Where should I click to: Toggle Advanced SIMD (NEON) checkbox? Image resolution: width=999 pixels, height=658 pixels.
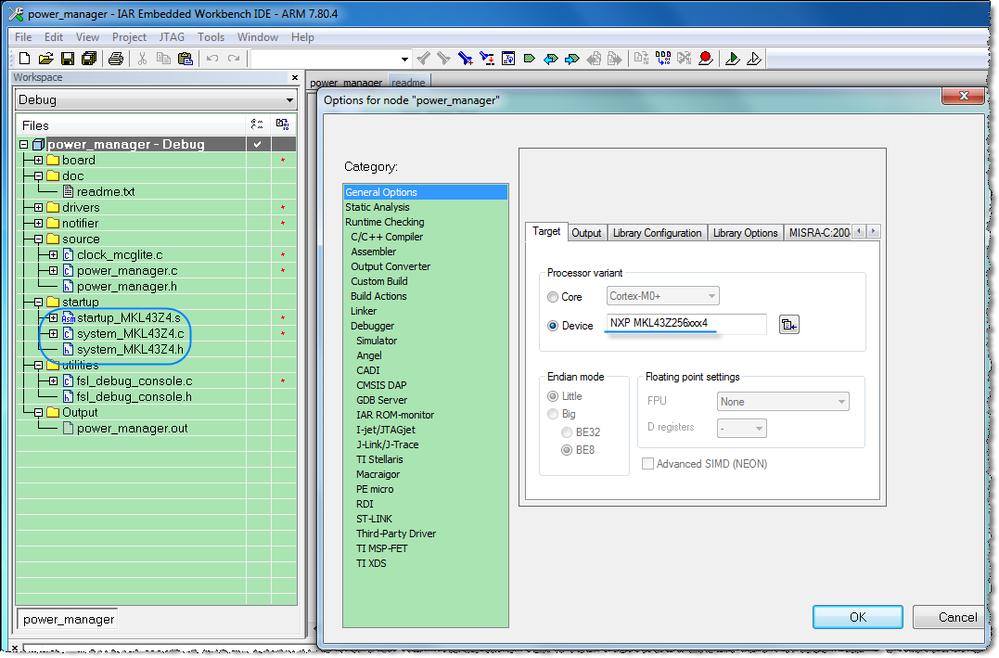647,464
